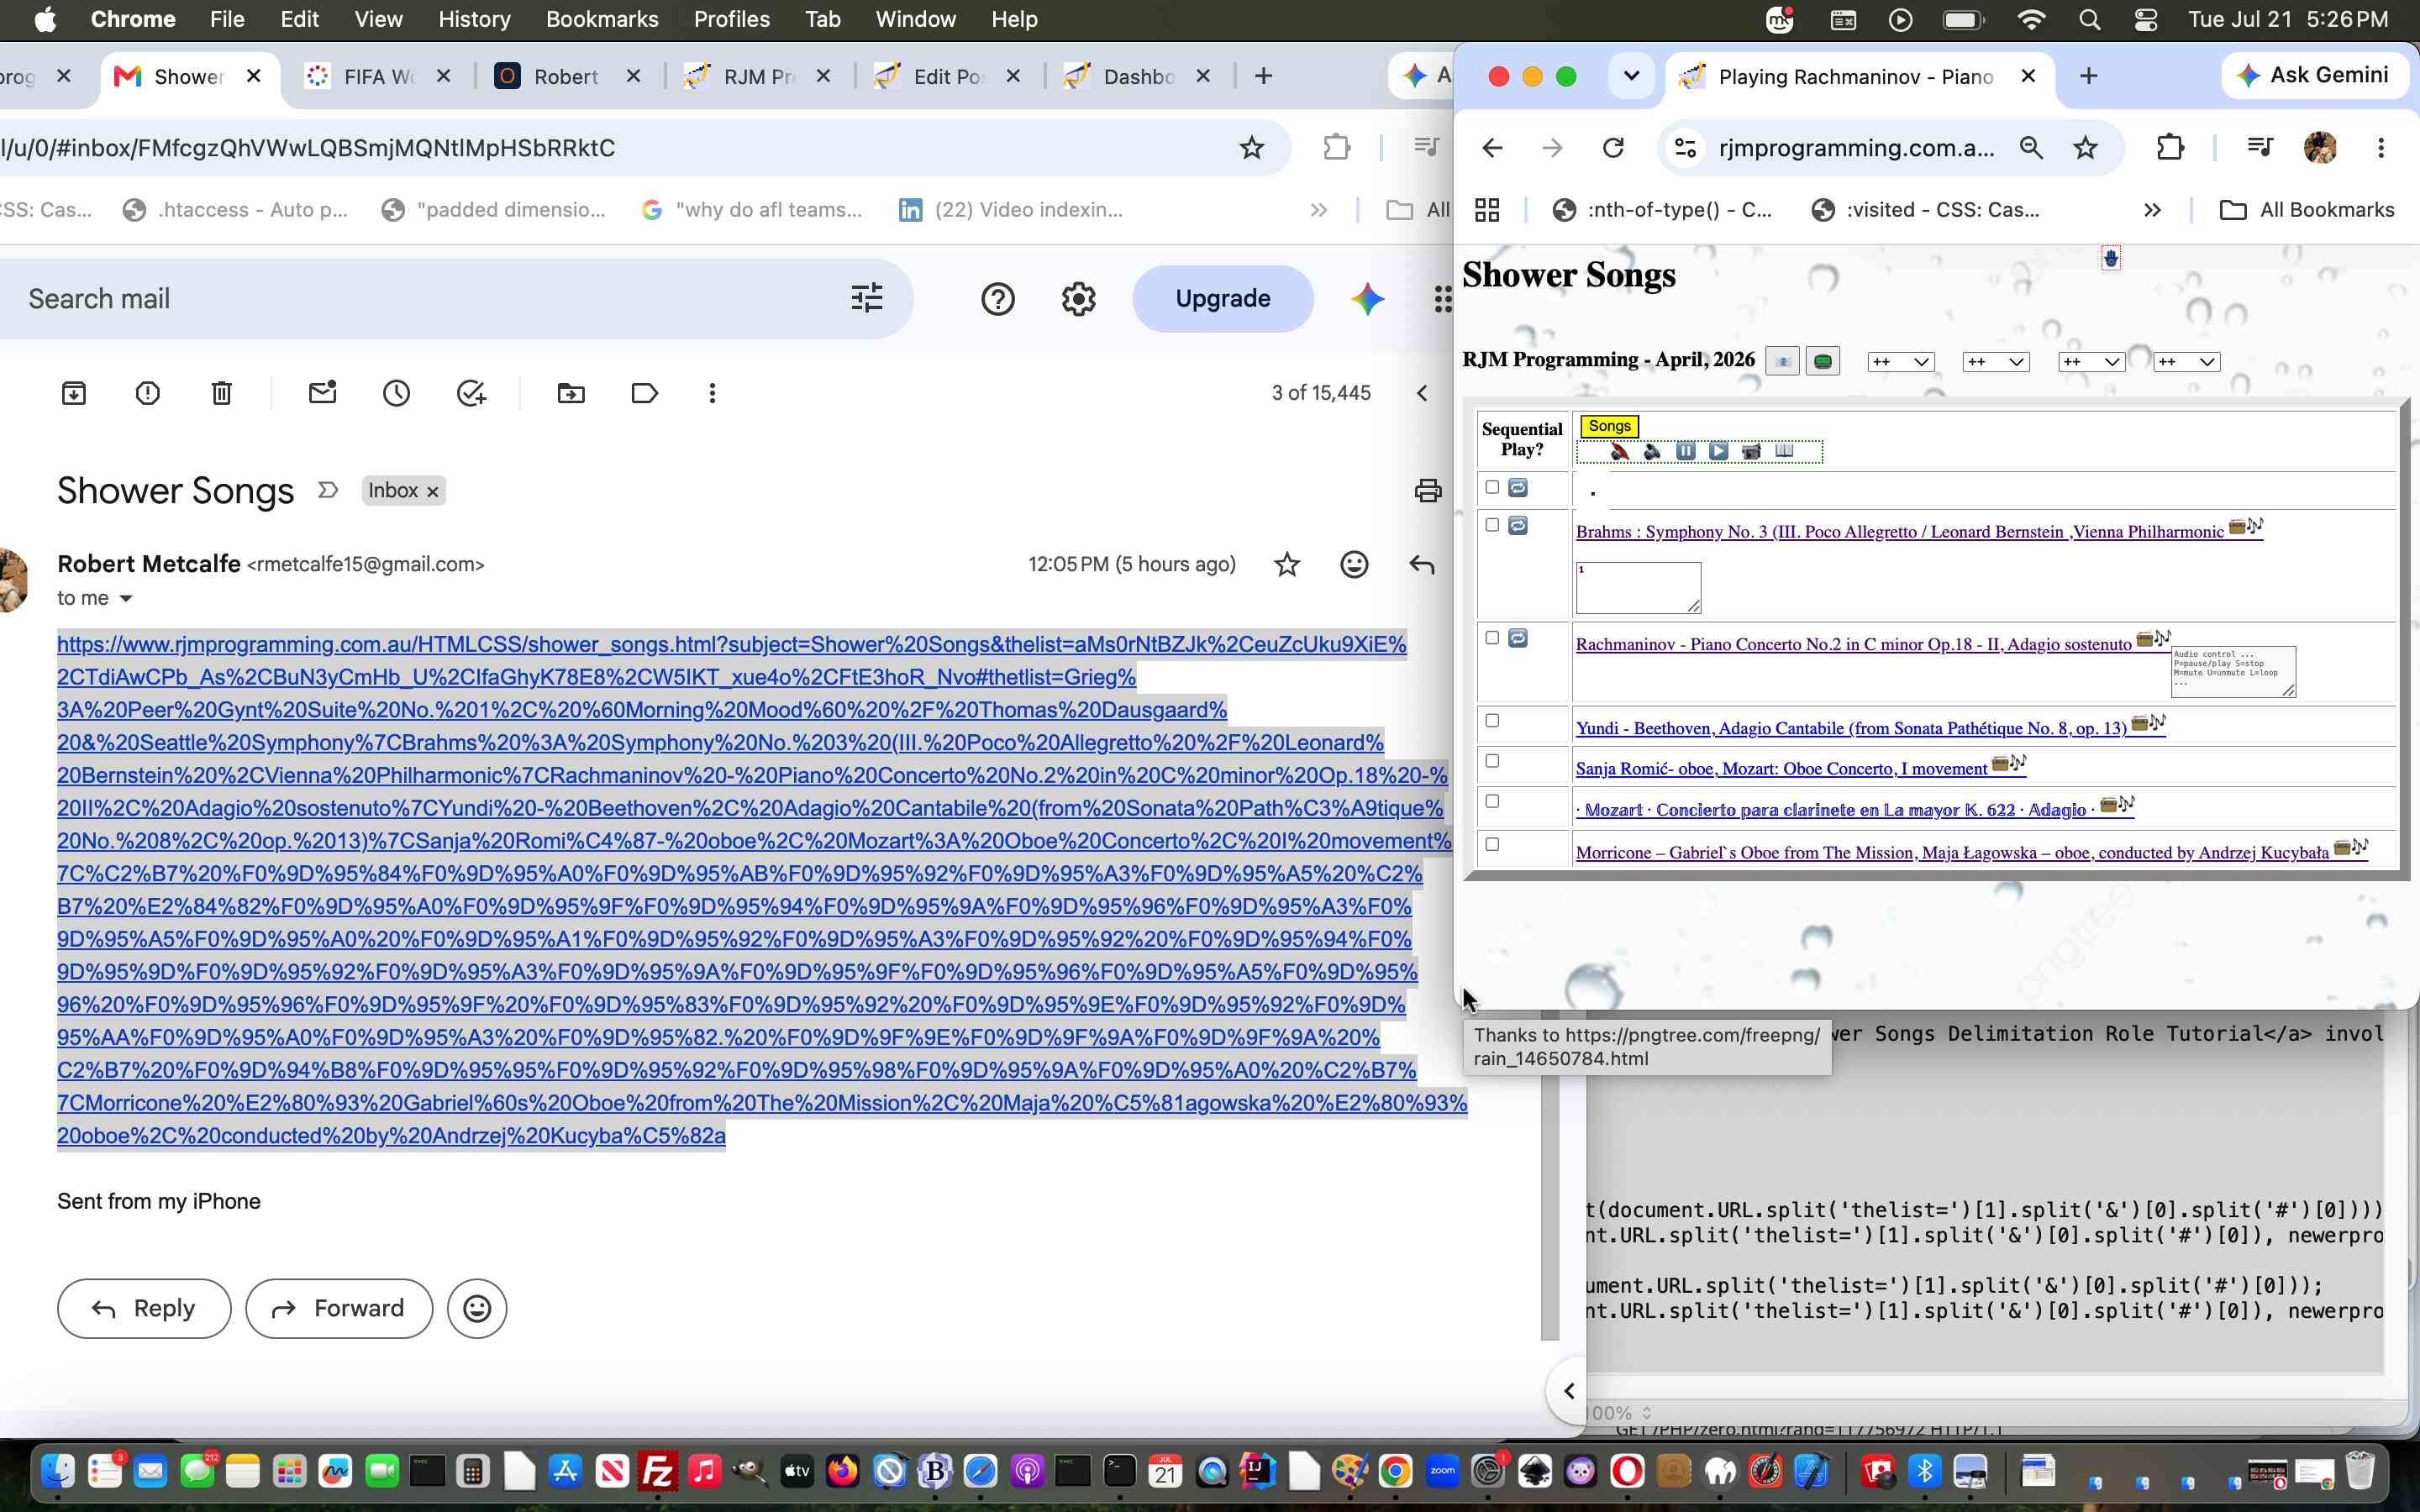This screenshot has width=2420, height=1512.
Task: Click the mute speaker icon in Songs controls
Action: (1619, 451)
